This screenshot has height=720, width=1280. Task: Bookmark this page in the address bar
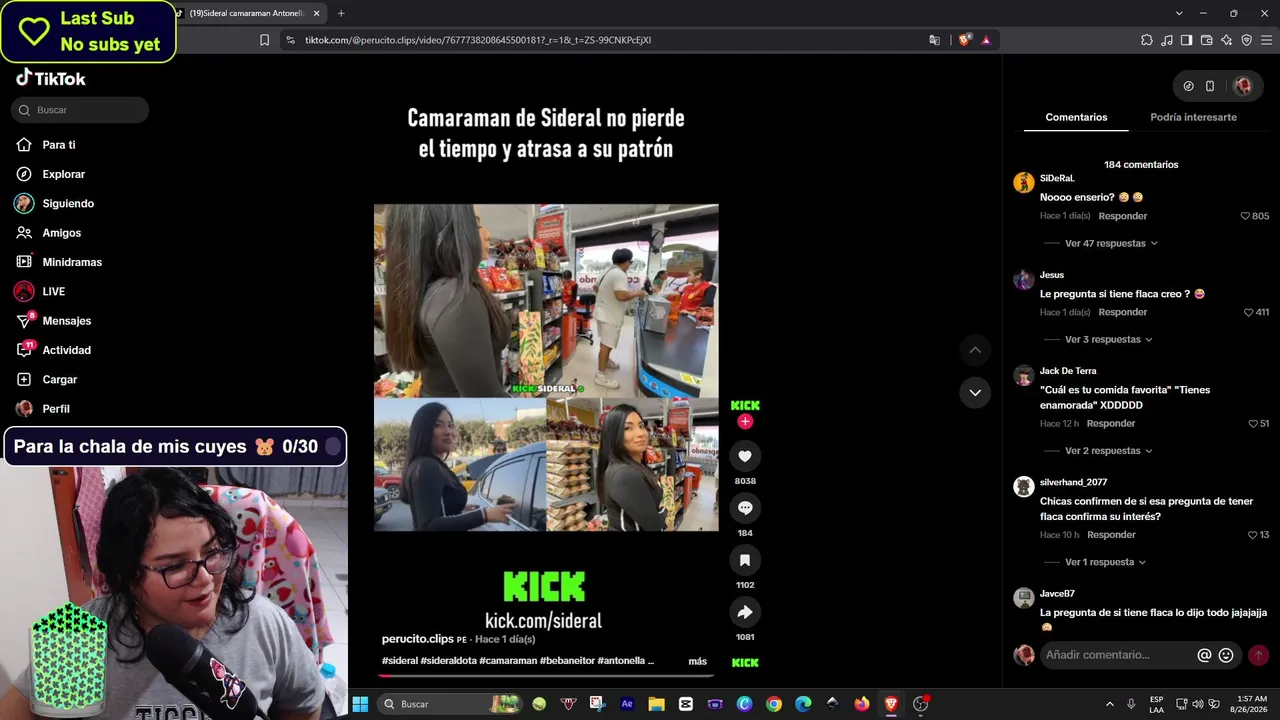pos(264,40)
